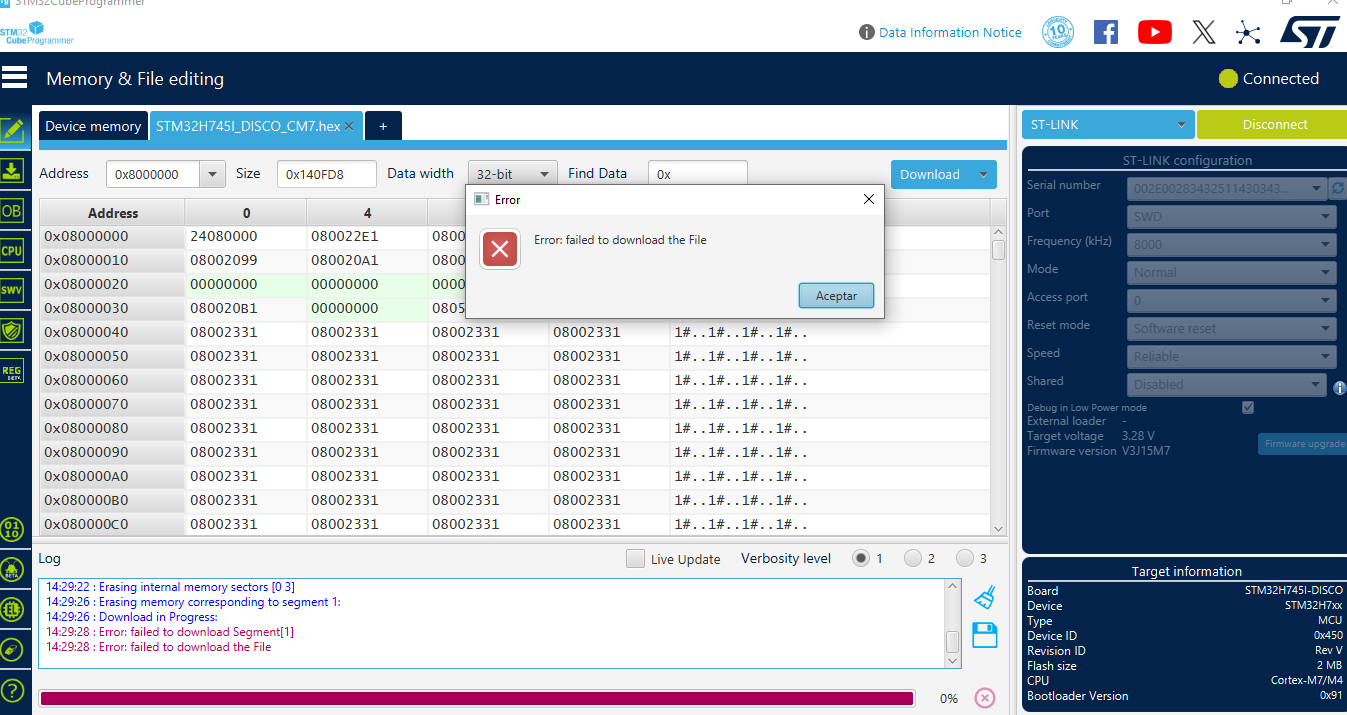Open the External loaders panel
The width and height of the screenshot is (1347, 715).
(x=14, y=609)
